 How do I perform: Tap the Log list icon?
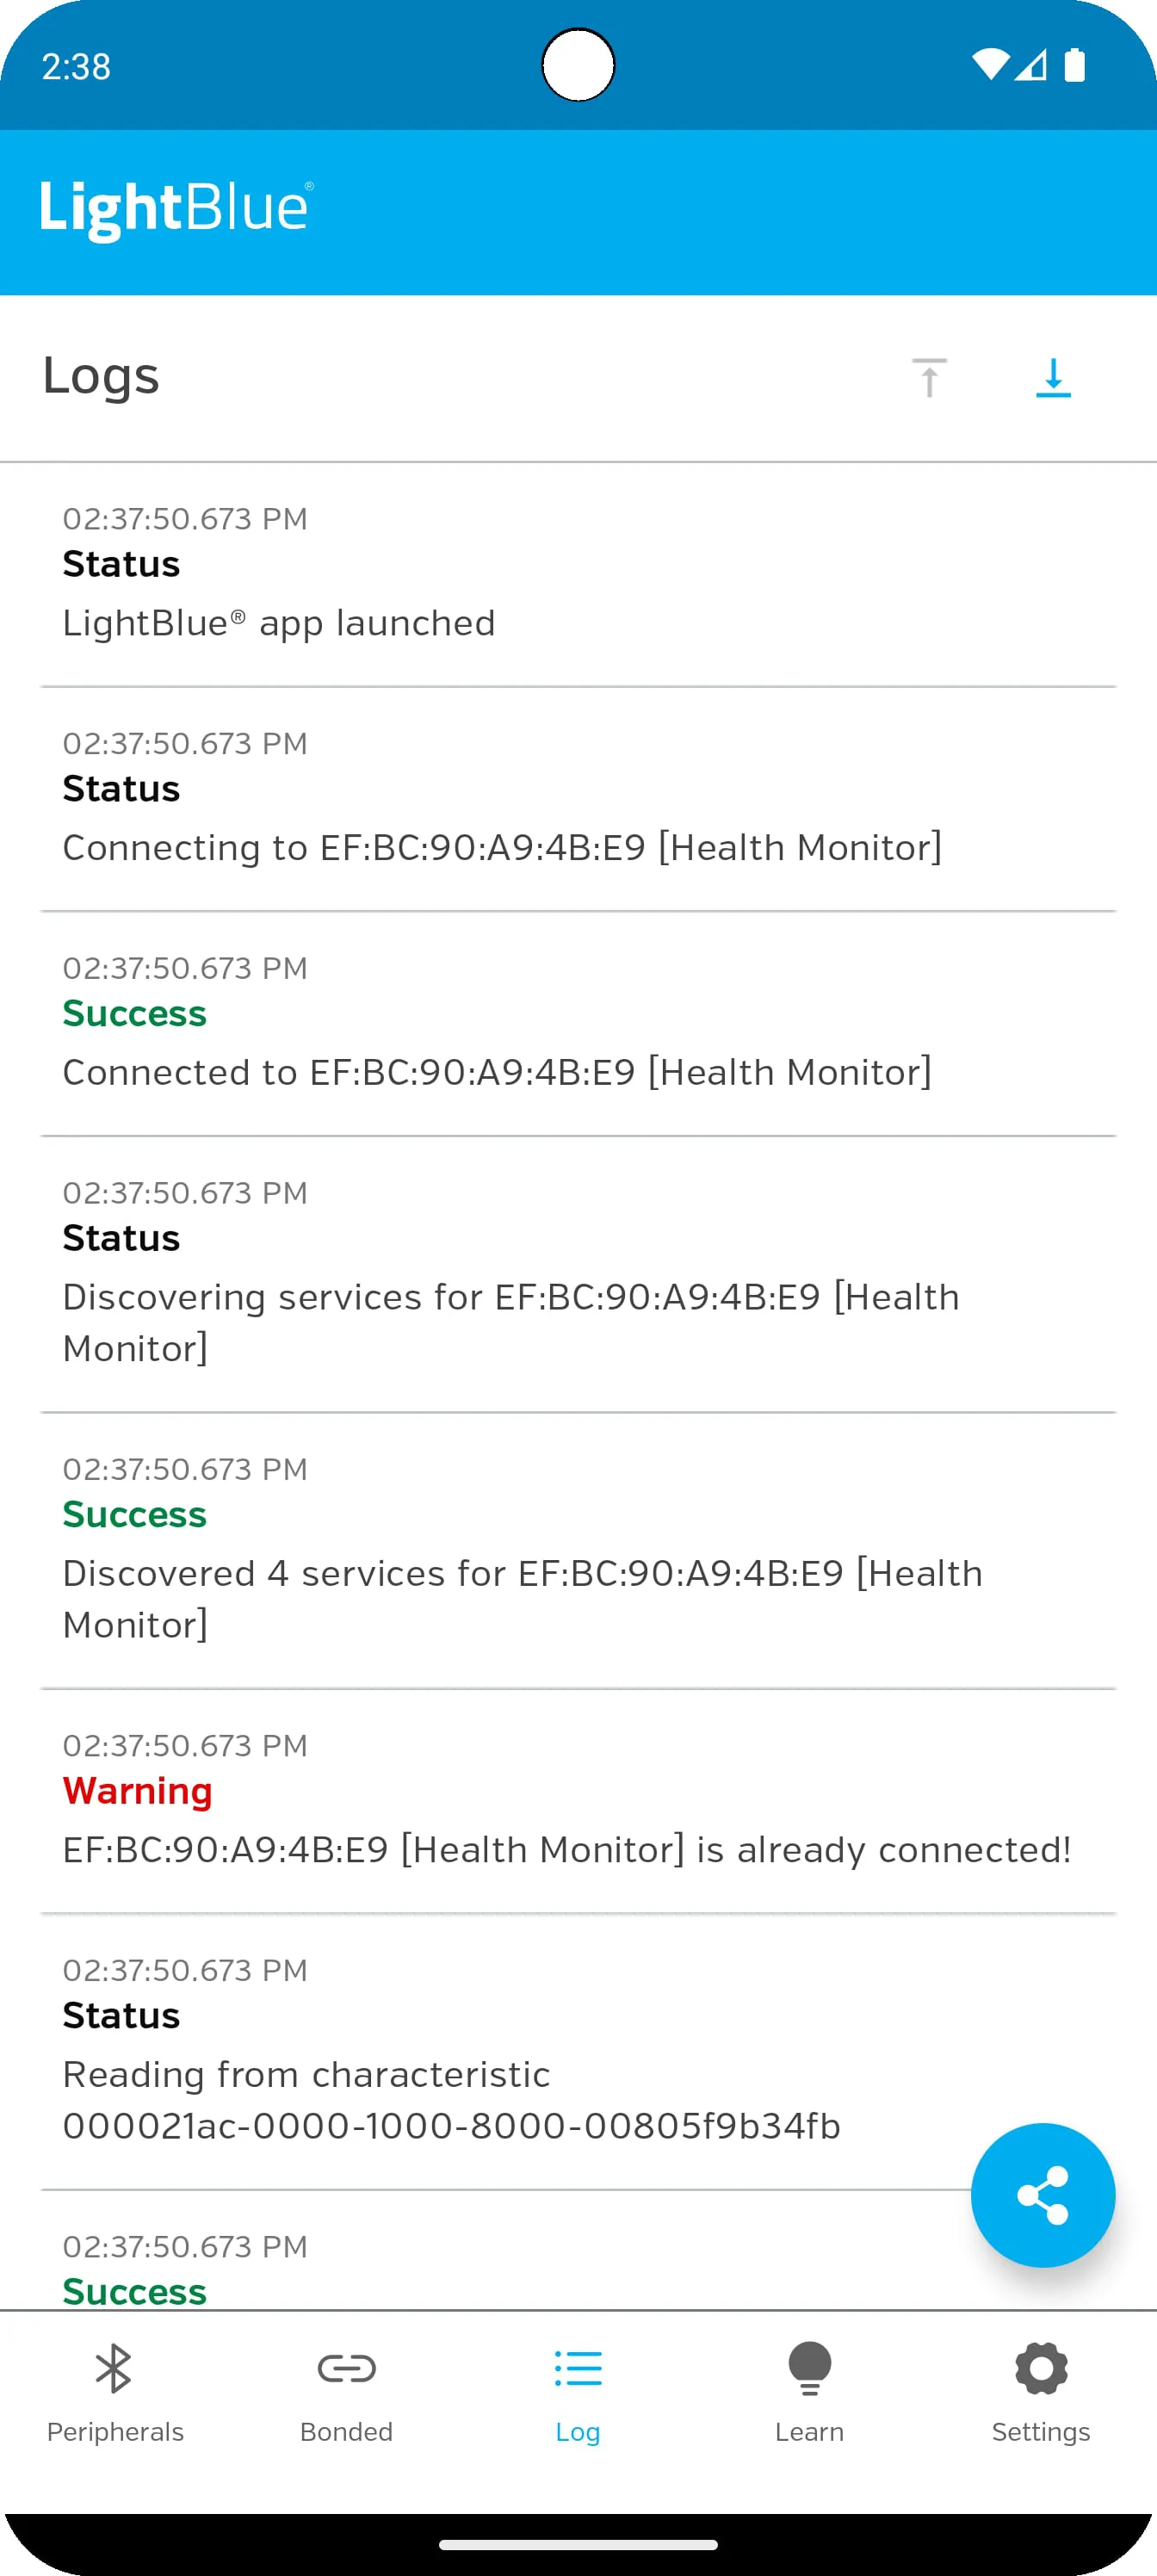click(x=578, y=2368)
